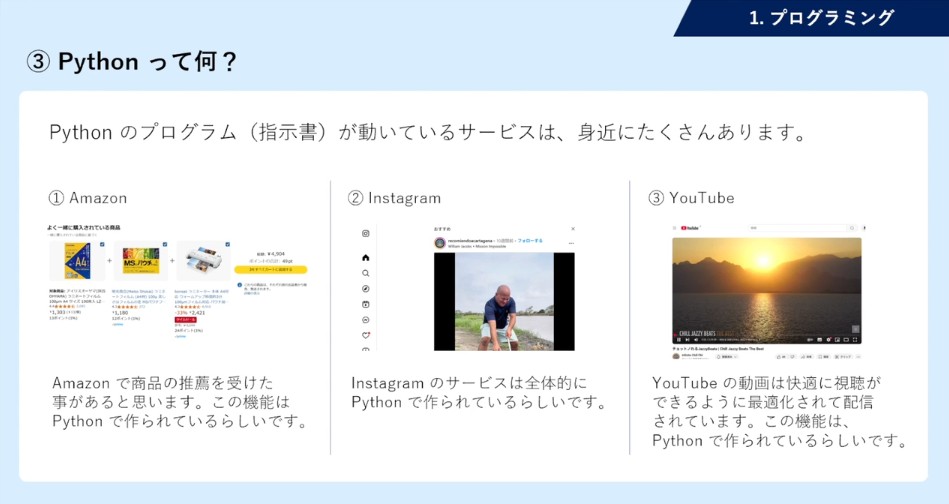949x504 pixels.
Task: Open the three-dot menu on Instagram post
Action: pyautogui.click(x=571, y=243)
